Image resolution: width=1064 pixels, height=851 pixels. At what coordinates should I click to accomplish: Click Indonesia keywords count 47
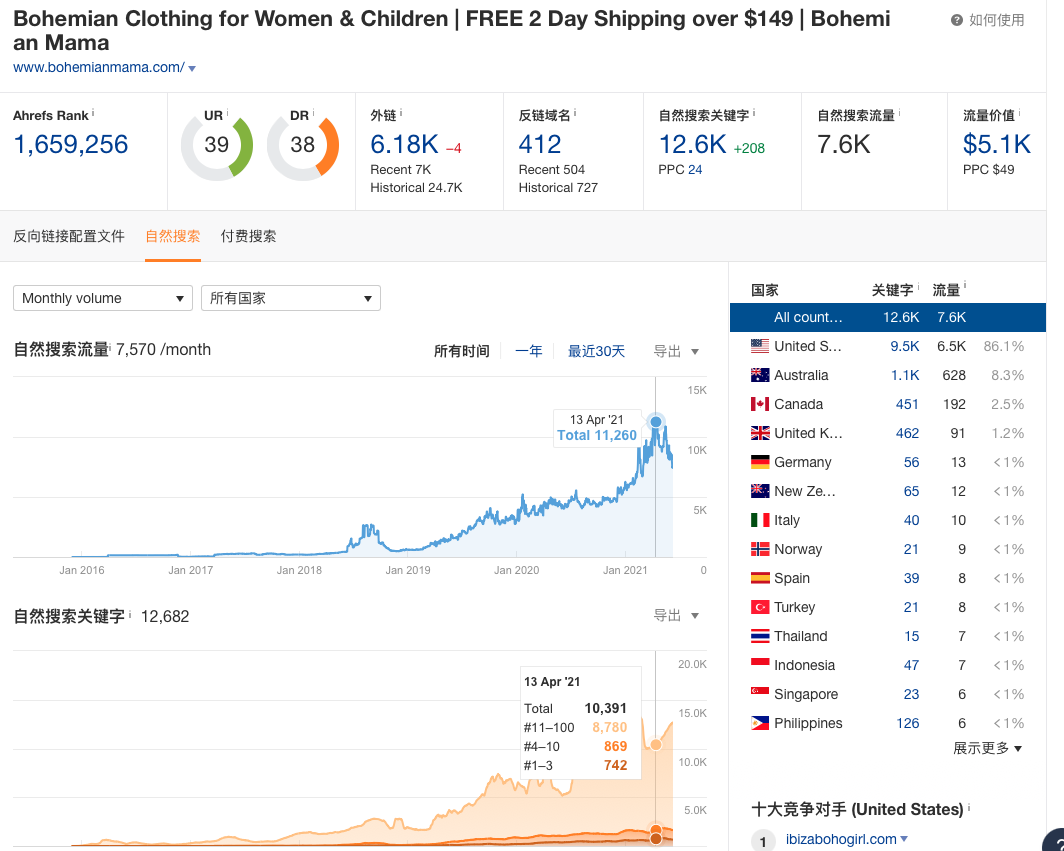(911, 665)
